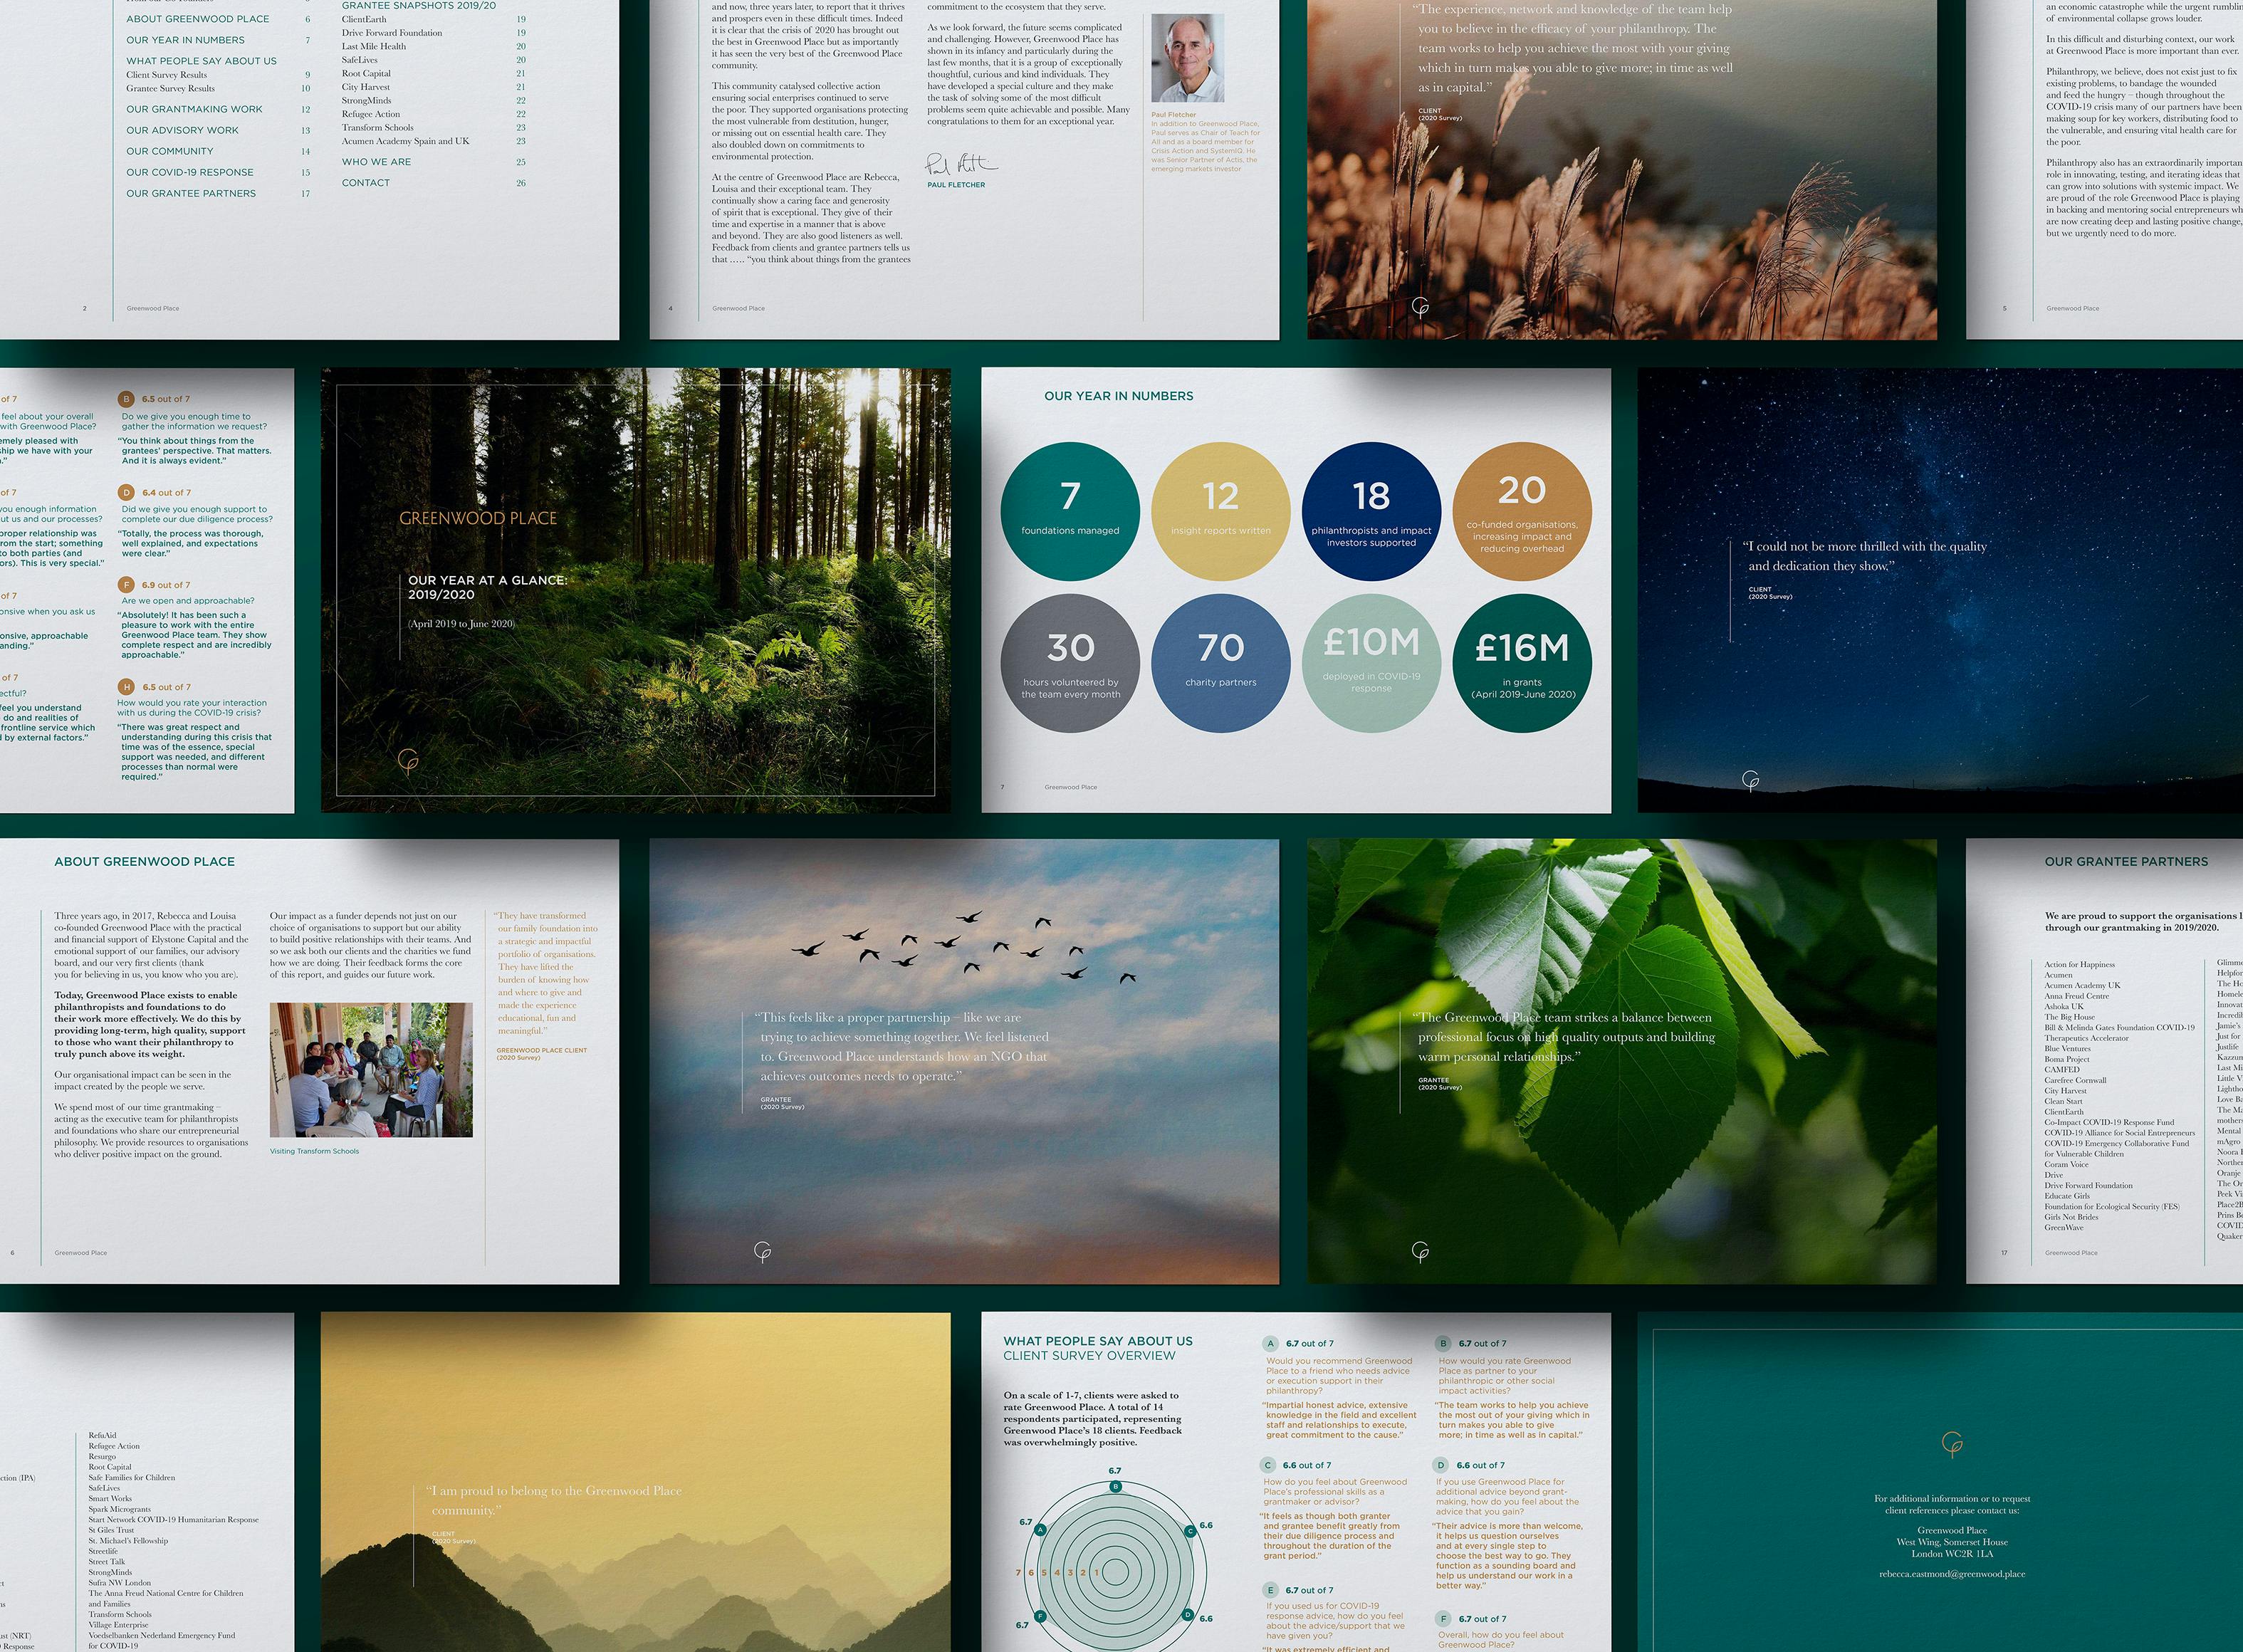Screen dimensions: 2243x1652
Task: Open WHO WE ARE in the contents list
Action: (x=376, y=162)
